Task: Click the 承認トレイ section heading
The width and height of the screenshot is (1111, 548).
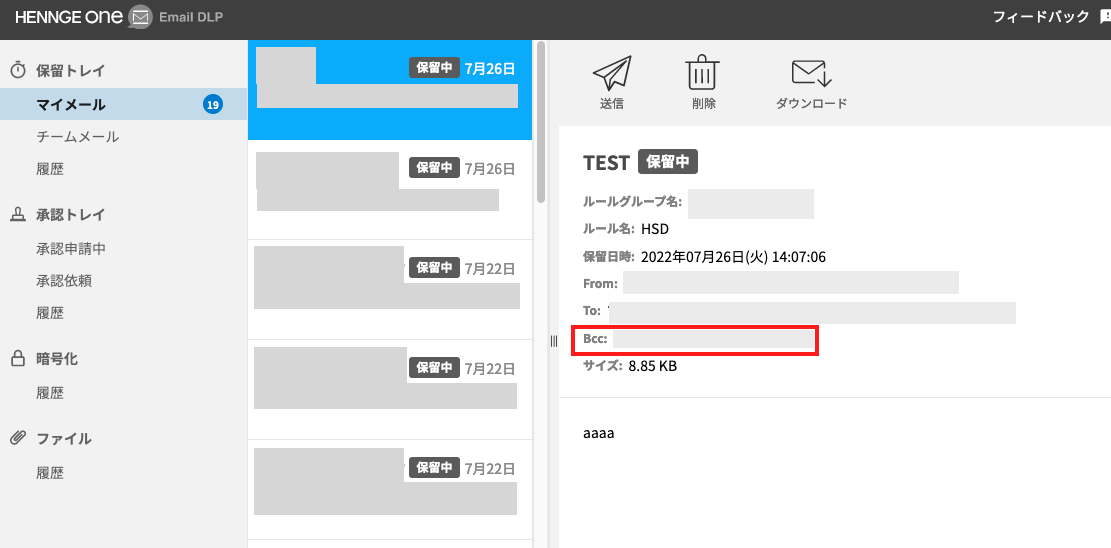Action: click(71, 215)
